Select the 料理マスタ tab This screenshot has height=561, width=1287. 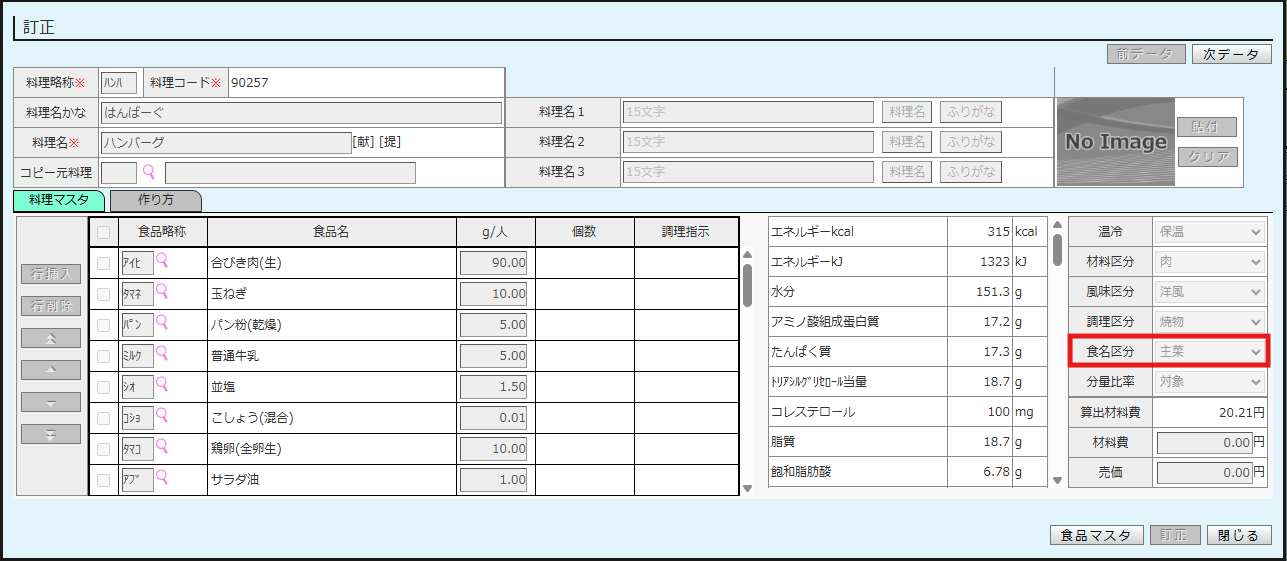(59, 200)
